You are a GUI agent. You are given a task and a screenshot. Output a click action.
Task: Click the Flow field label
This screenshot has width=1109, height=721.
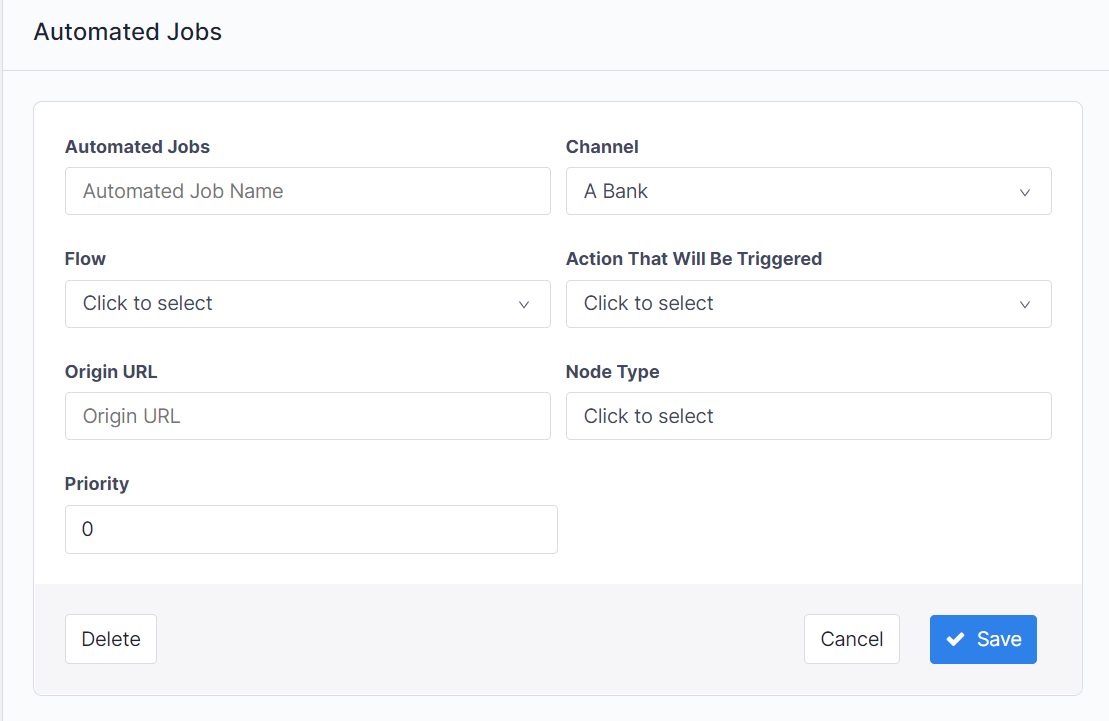click(x=85, y=259)
